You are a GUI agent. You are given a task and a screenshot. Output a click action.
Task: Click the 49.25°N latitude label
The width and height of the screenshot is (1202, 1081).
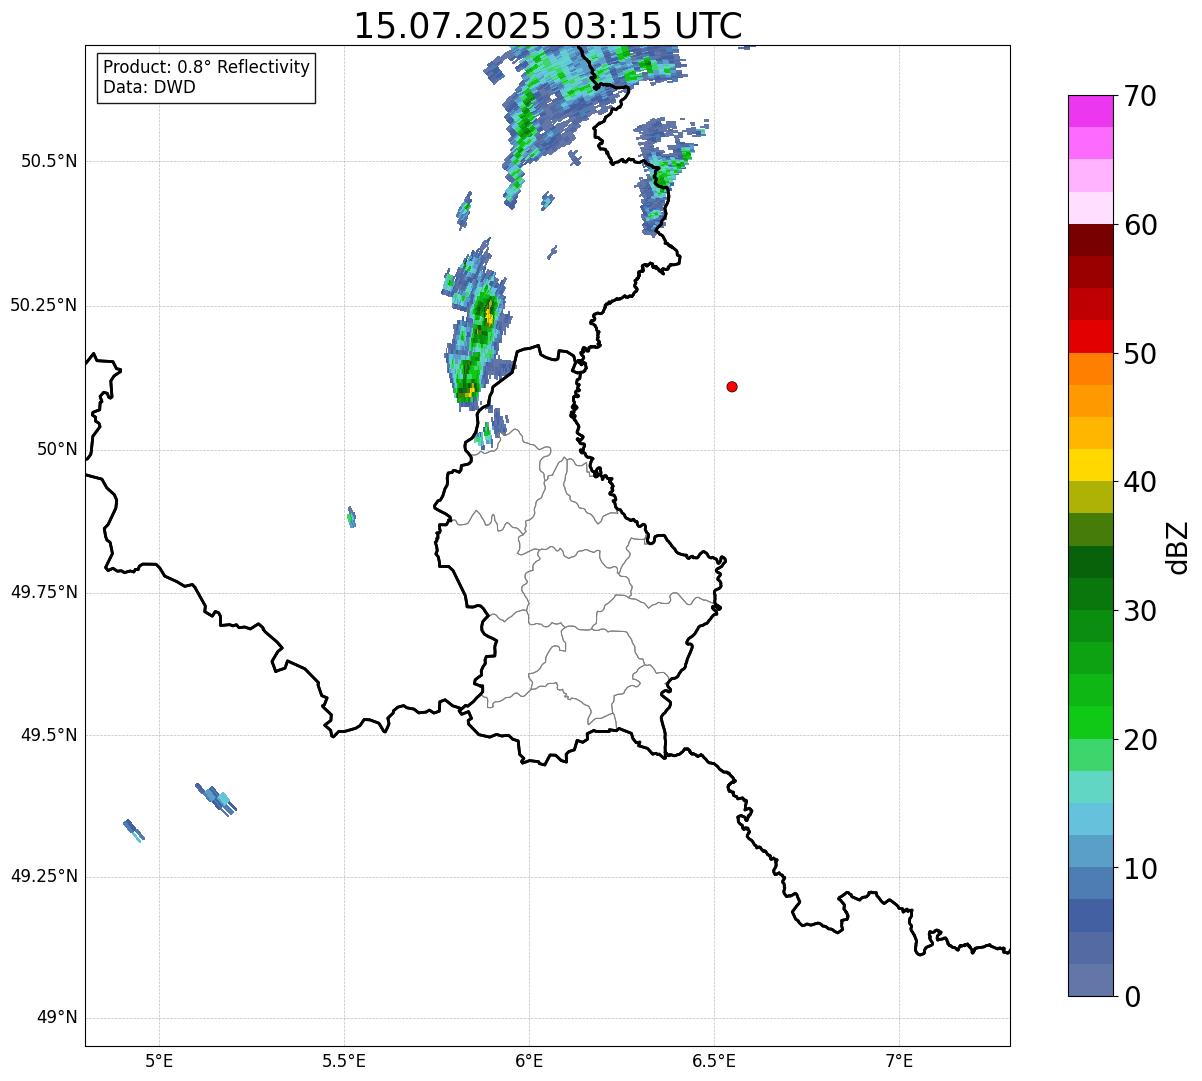[43, 877]
